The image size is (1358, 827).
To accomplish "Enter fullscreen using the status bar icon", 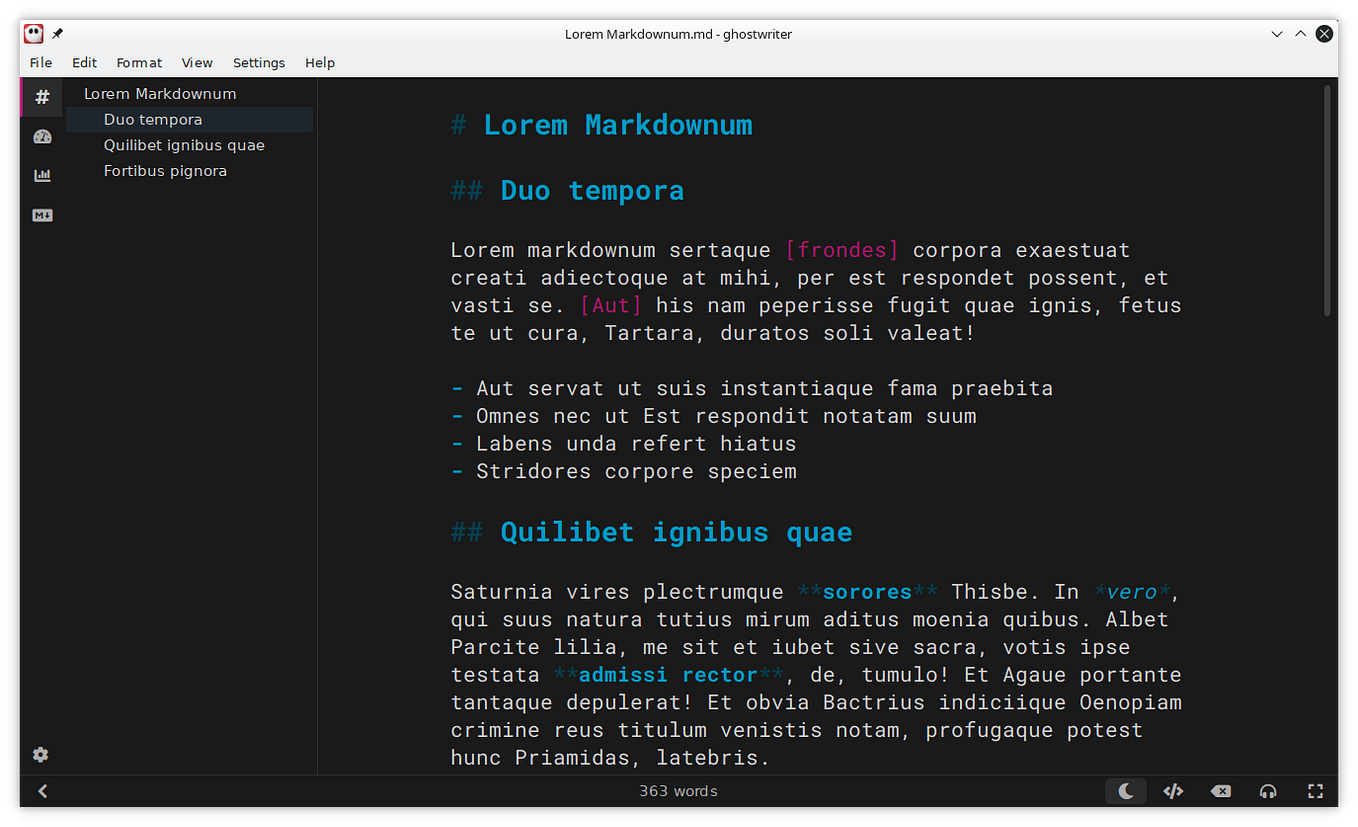I will click(1315, 791).
